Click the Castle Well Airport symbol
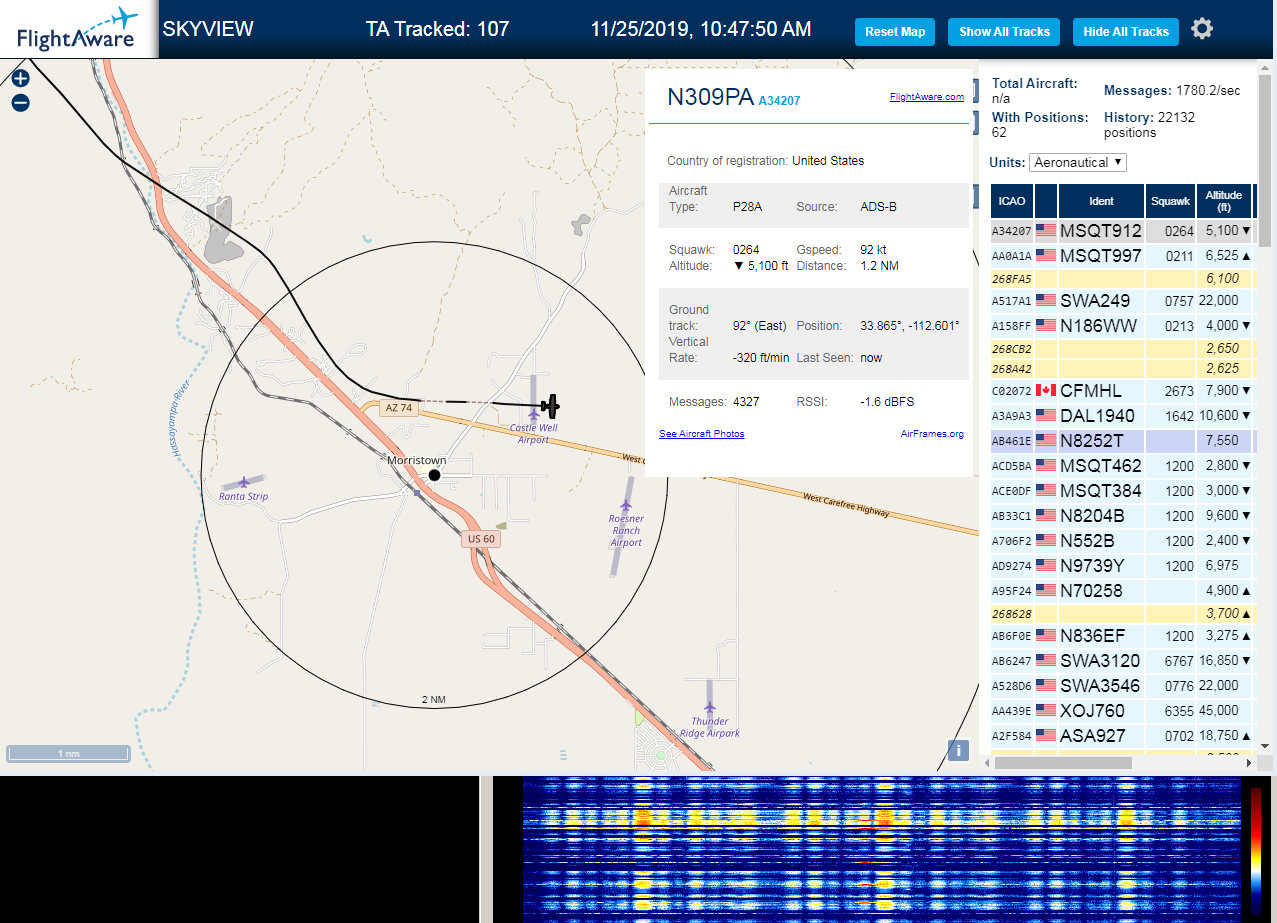Image resolution: width=1277 pixels, height=923 pixels. (x=534, y=414)
